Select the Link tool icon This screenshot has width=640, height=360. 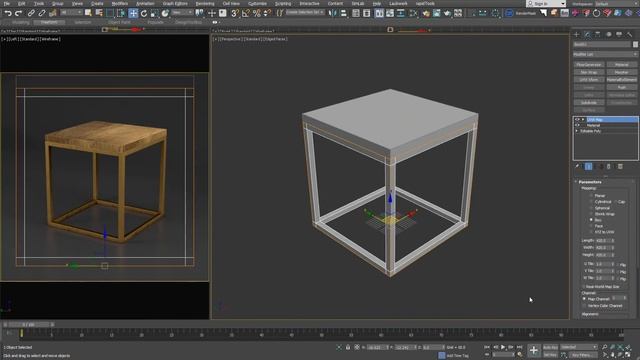[31, 13]
